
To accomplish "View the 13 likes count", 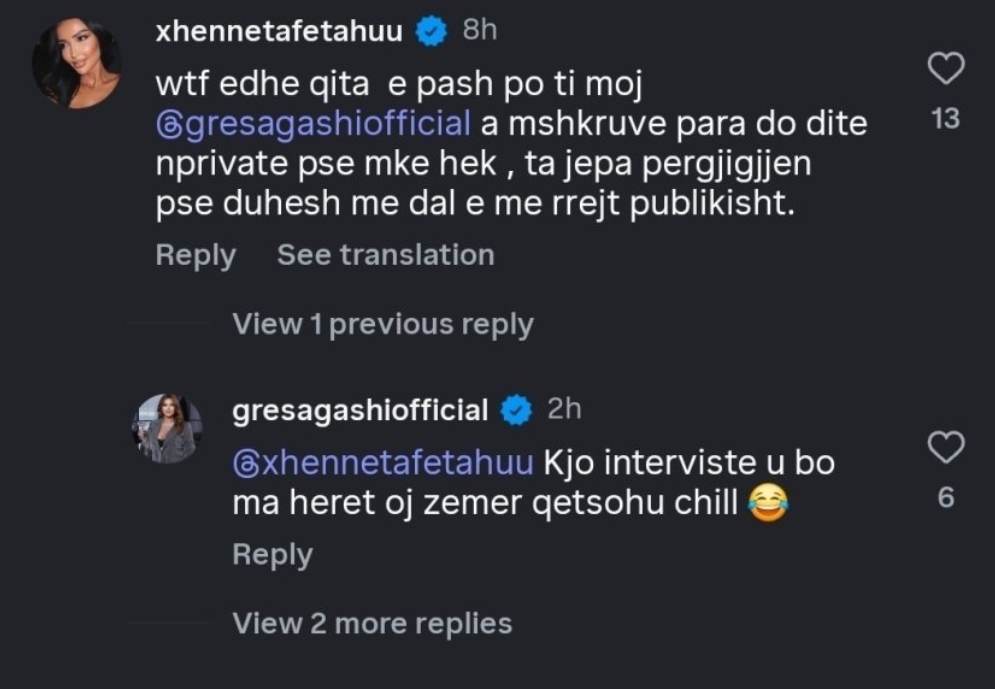I will (945, 119).
